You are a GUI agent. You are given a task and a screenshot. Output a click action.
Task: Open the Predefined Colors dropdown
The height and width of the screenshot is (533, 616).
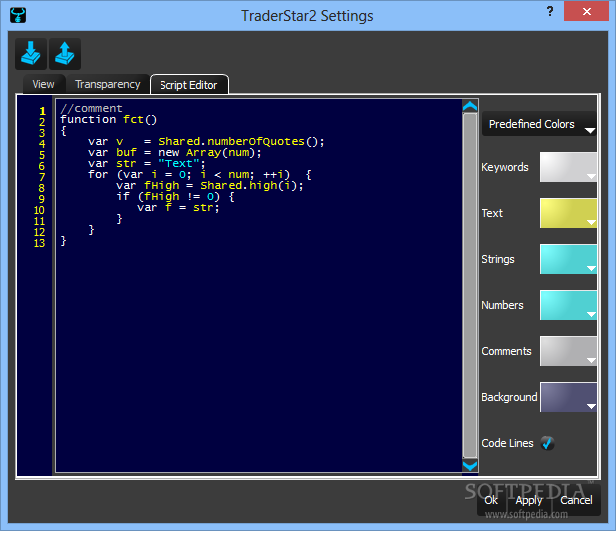click(x=539, y=124)
